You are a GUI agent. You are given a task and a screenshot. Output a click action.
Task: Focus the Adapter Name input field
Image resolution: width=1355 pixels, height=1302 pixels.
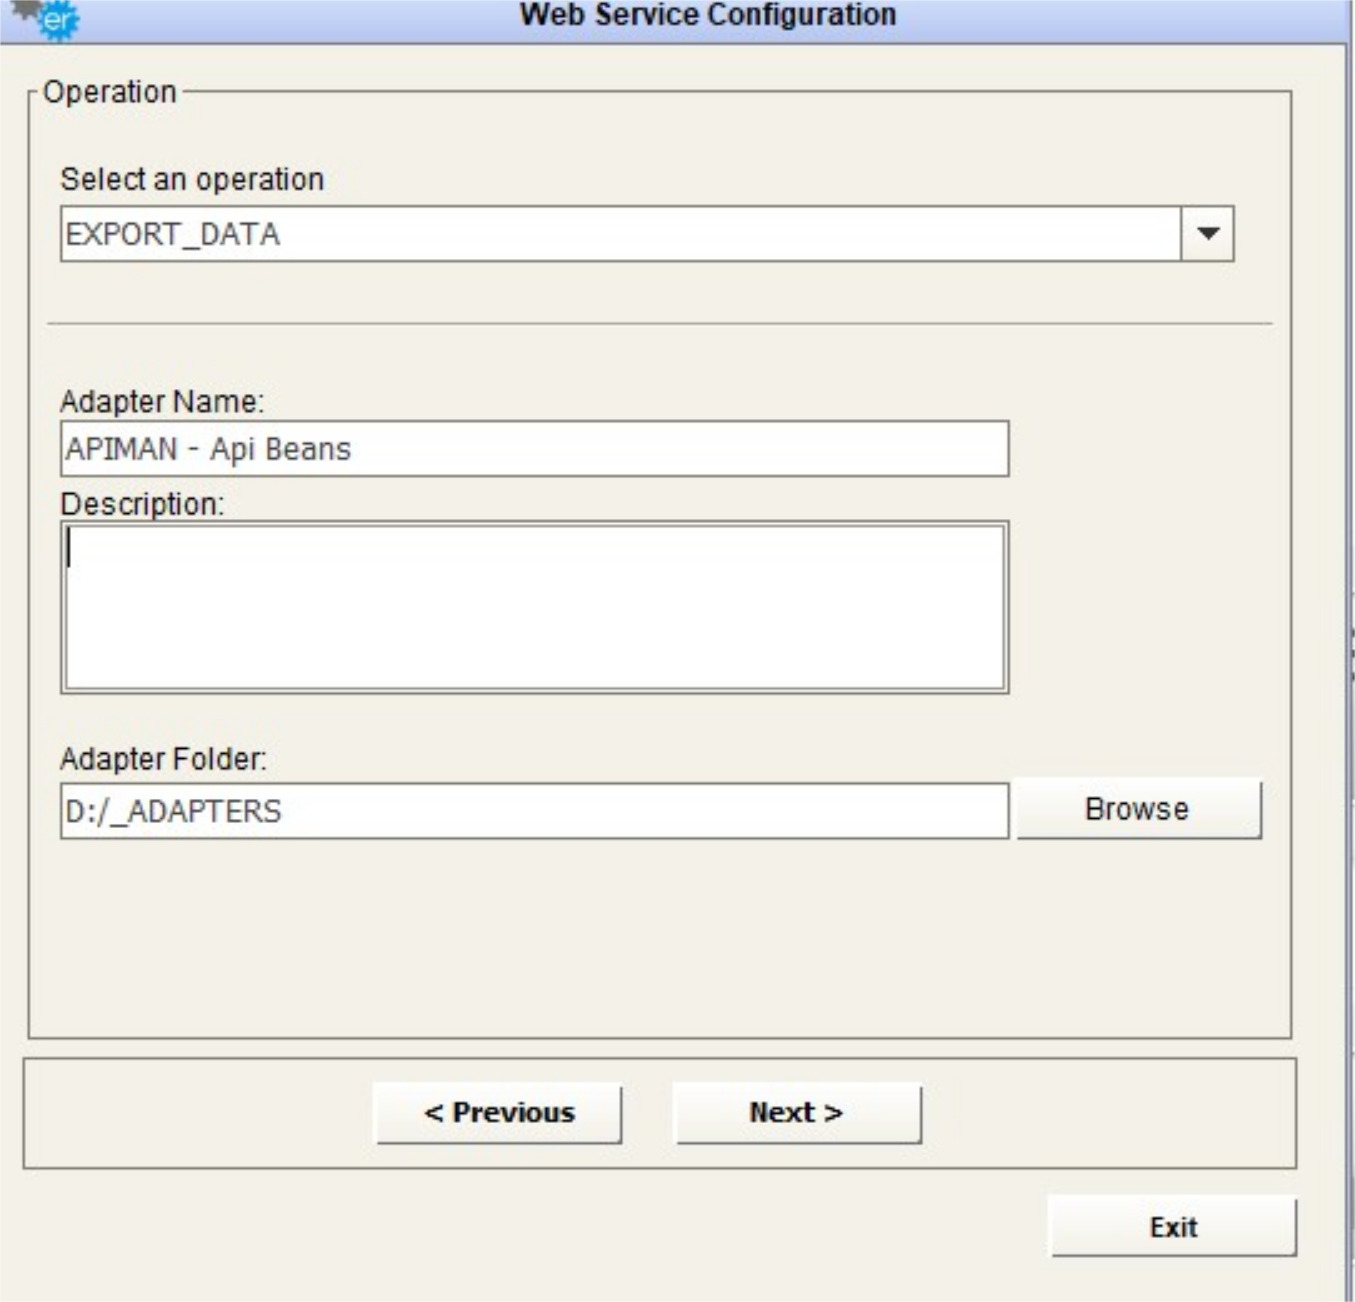[x=535, y=449]
